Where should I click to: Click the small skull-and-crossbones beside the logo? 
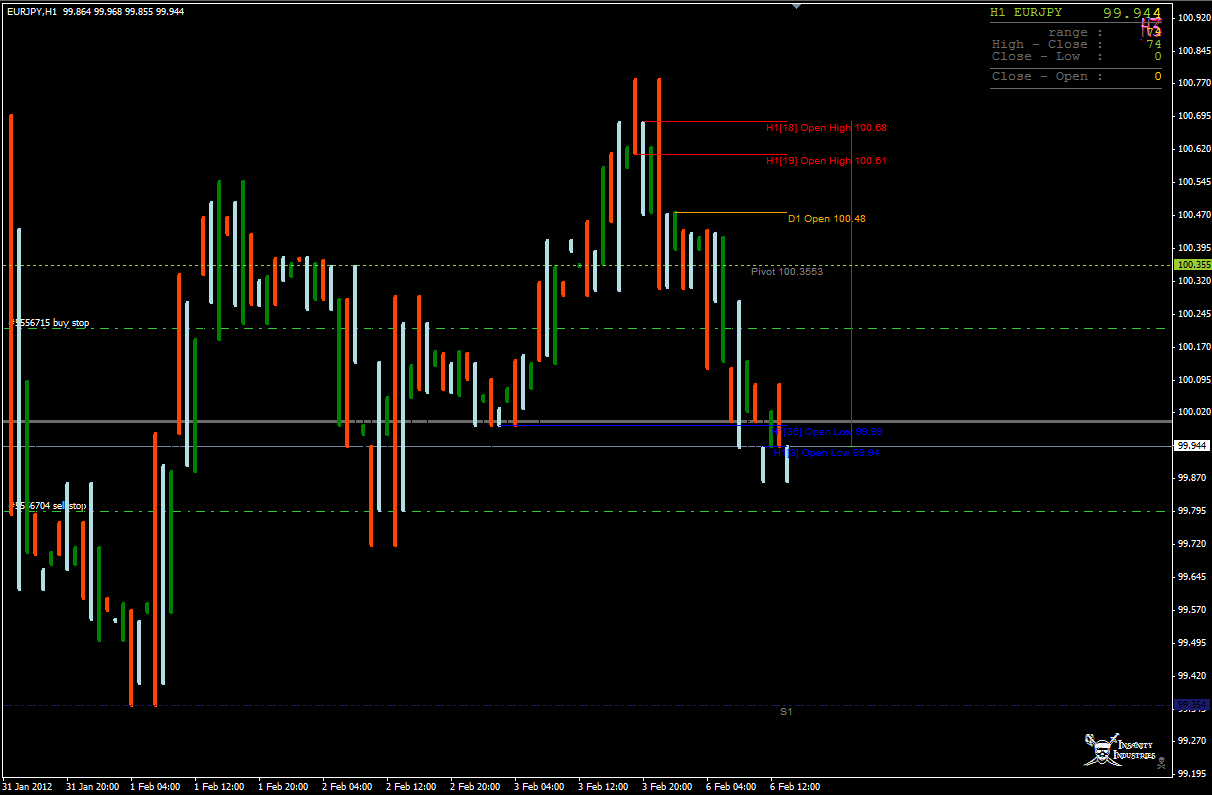1161,764
